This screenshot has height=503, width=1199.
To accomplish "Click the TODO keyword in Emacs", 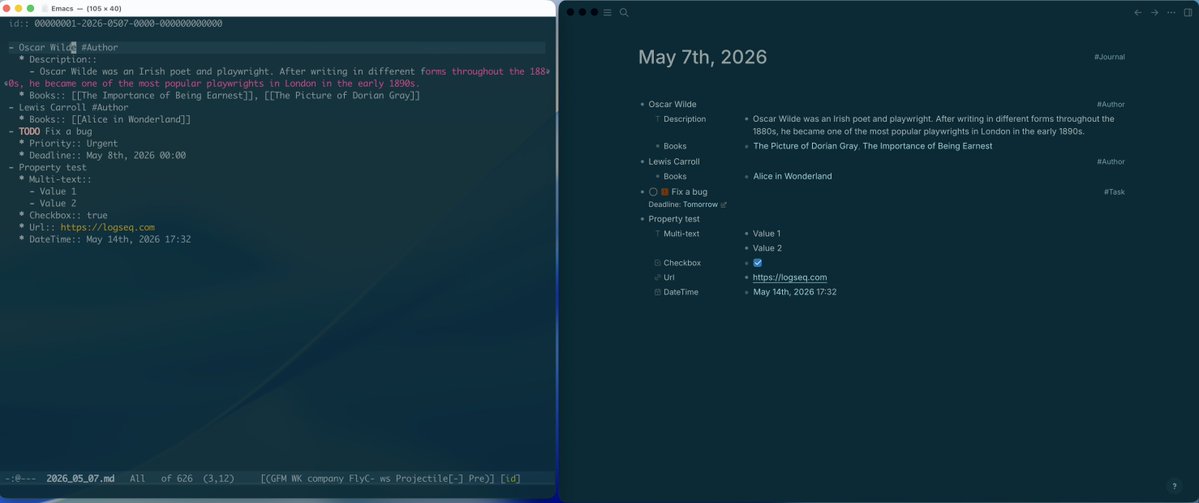I will coord(30,131).
